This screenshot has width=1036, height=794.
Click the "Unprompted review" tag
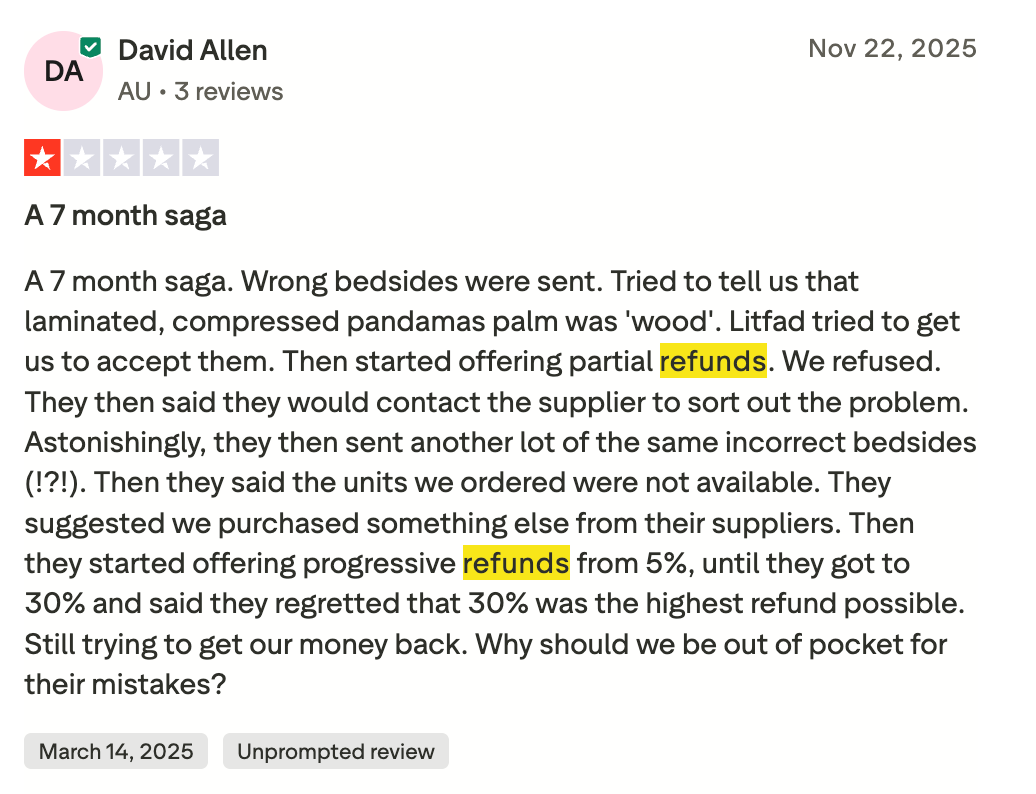click(336, 751)
